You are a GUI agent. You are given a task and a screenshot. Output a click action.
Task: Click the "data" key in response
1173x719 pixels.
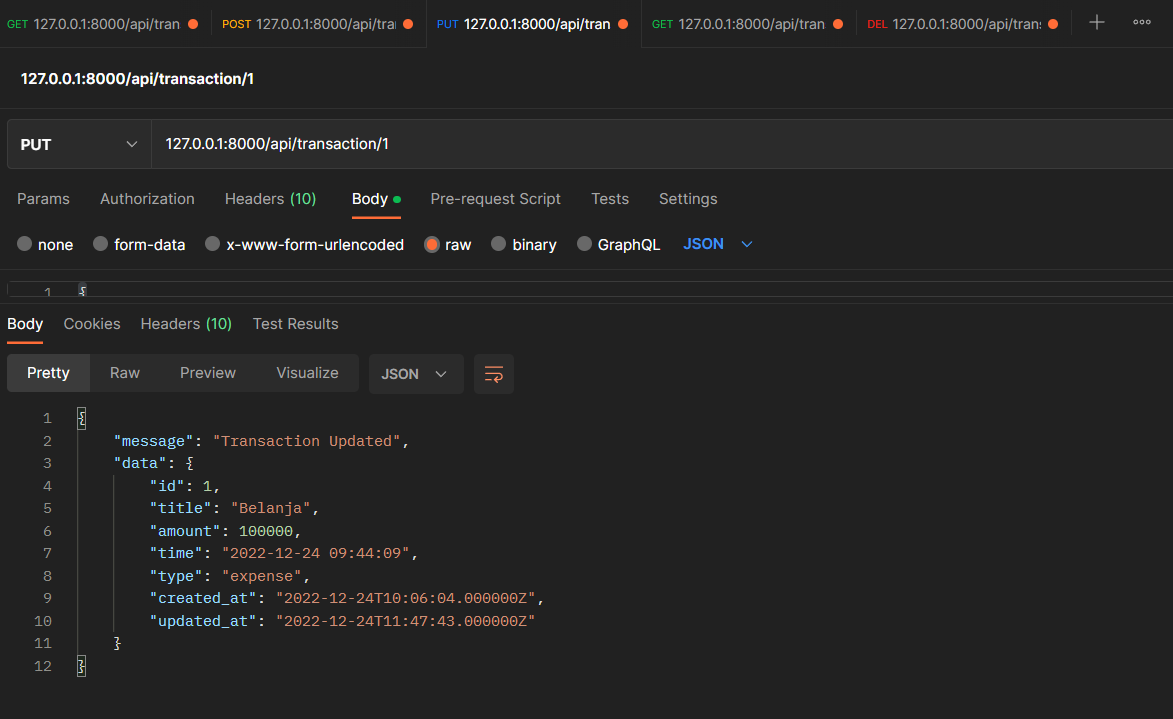140,463
